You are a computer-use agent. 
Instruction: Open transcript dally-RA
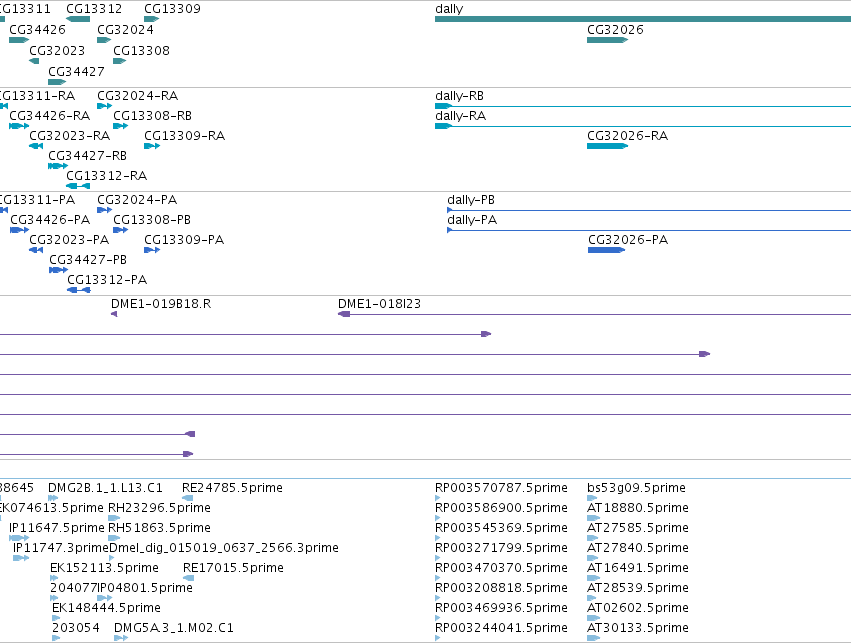(x=643, y=126)
